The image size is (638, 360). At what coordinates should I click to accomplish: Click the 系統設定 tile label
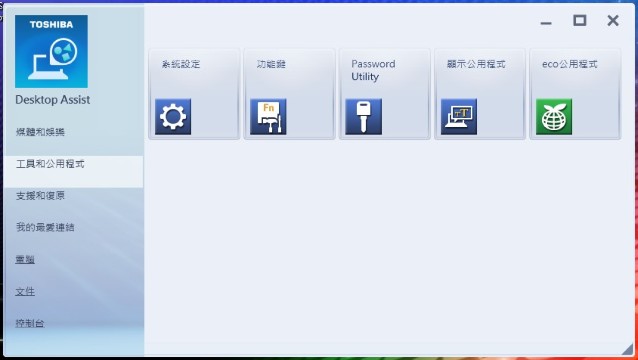coord(181,64)
